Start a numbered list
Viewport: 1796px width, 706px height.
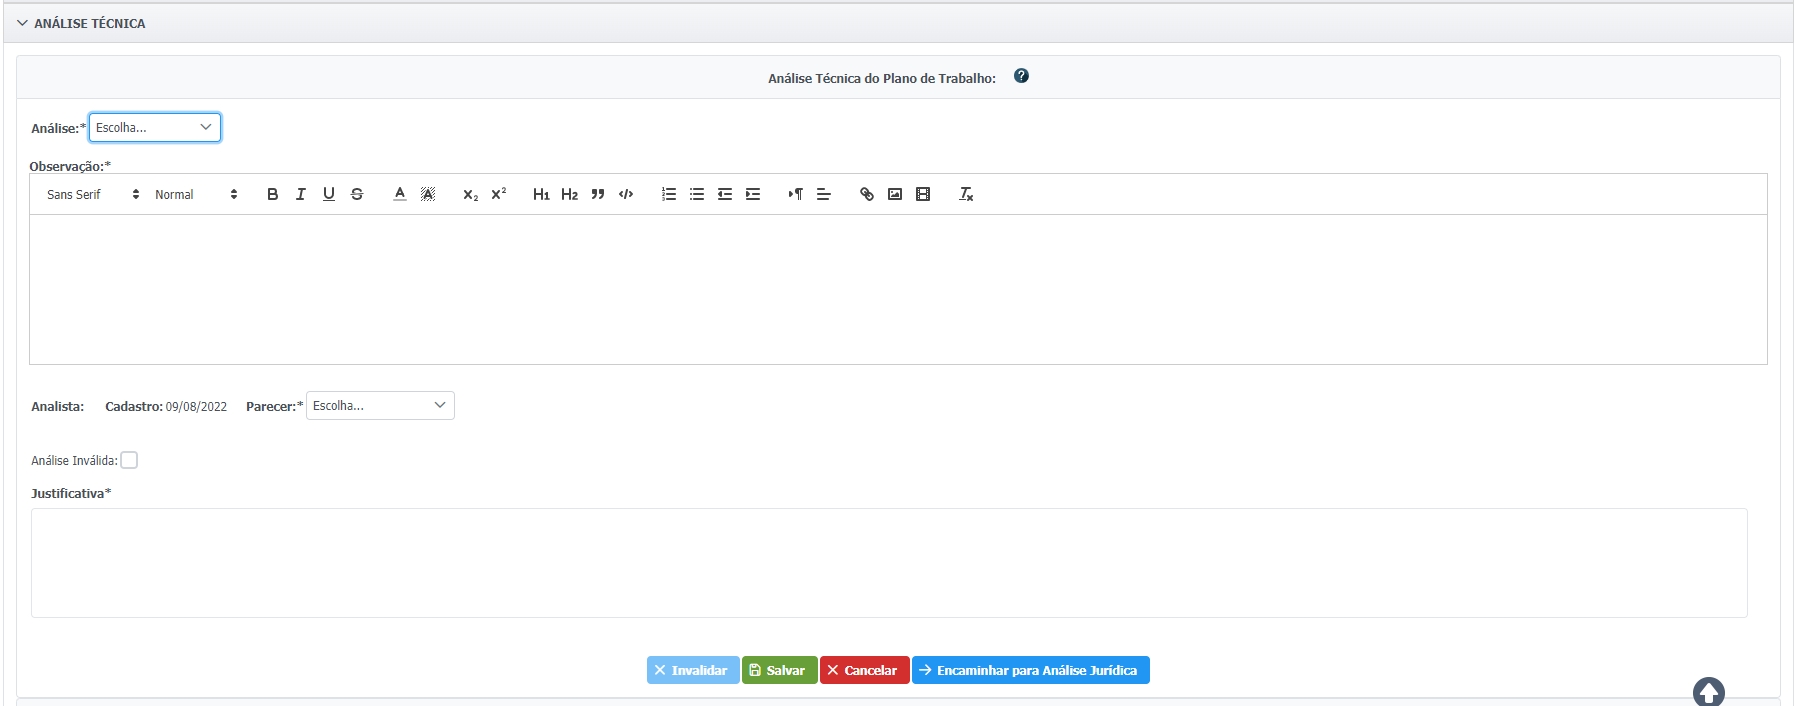click(x=669, y=194)
